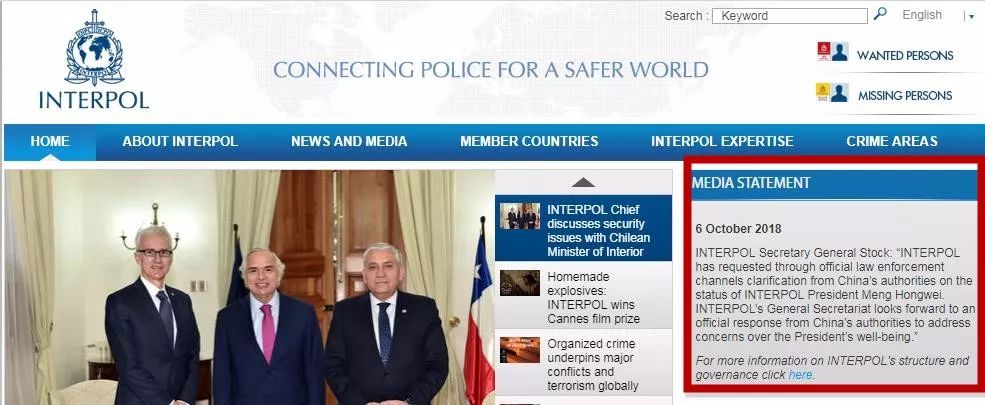
Task: Open the English language dropdown
Action: click(922, 15)
